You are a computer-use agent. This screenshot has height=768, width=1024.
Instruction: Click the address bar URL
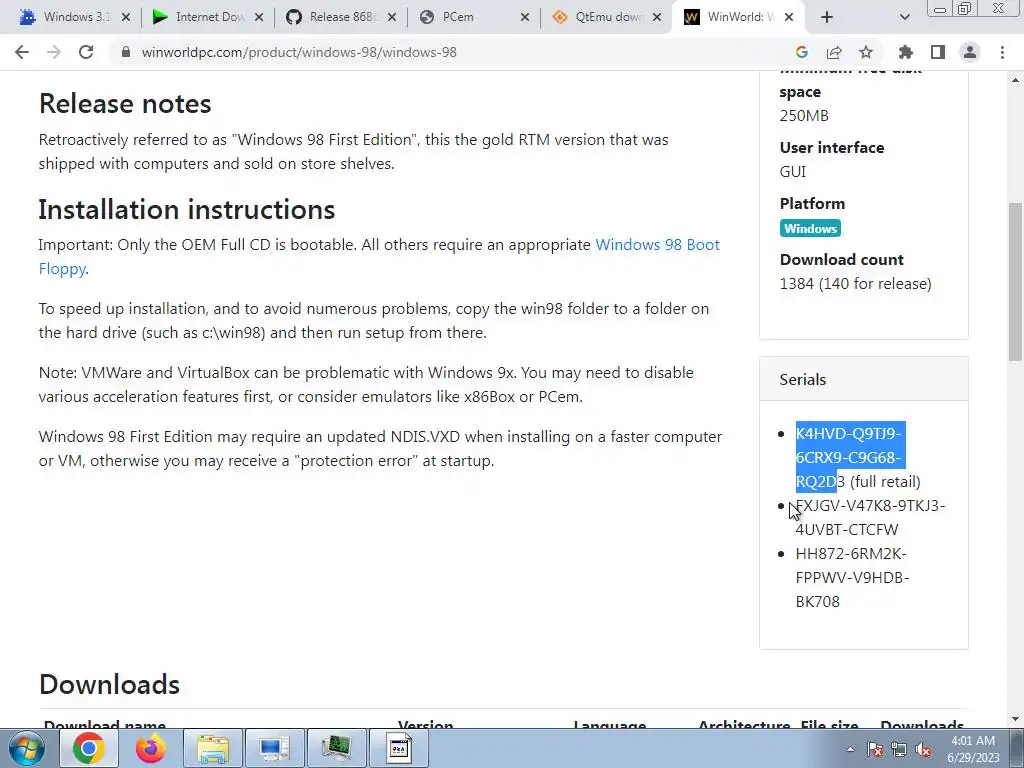click(299, 52)
